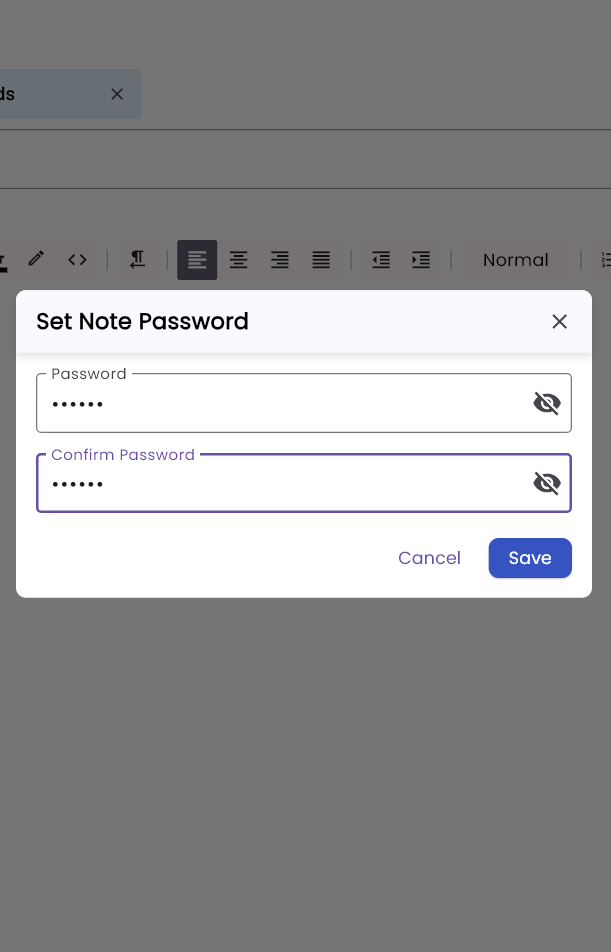The height and width of the screenshot is (952, 611).
Task: Show the Password field's hidden characters
Action: click(547, 403)
